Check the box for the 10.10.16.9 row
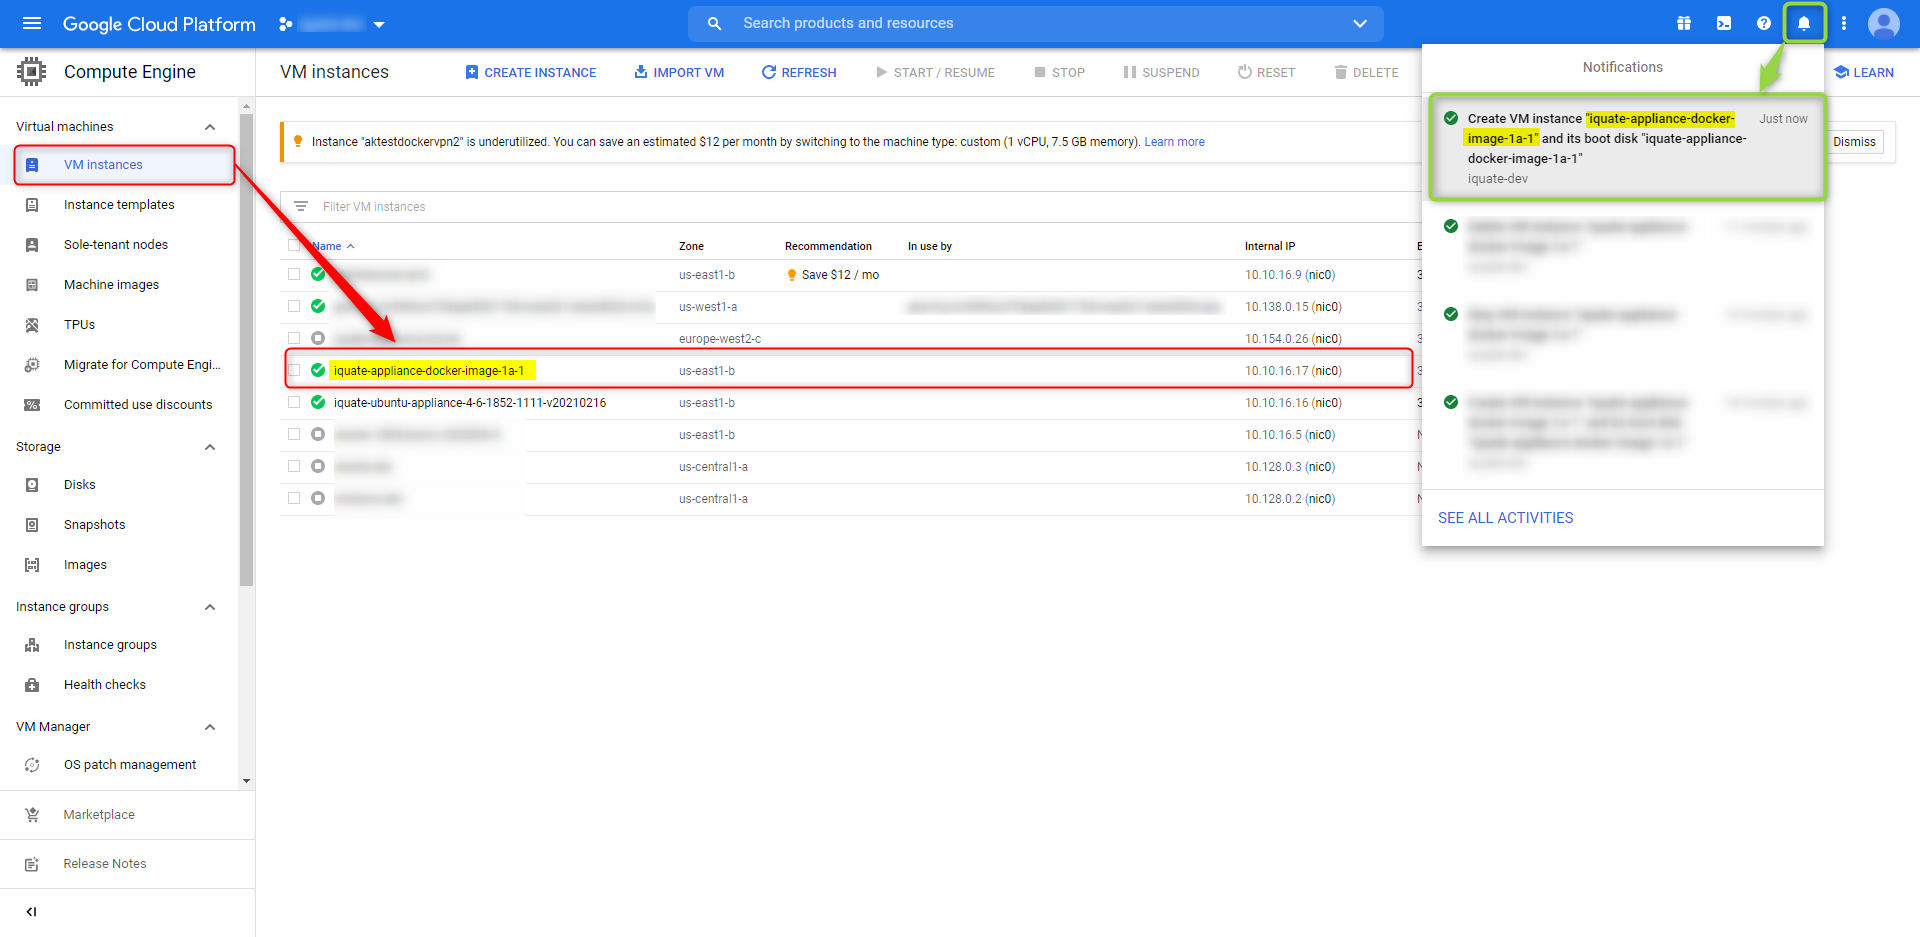 [x=294, y=274]
